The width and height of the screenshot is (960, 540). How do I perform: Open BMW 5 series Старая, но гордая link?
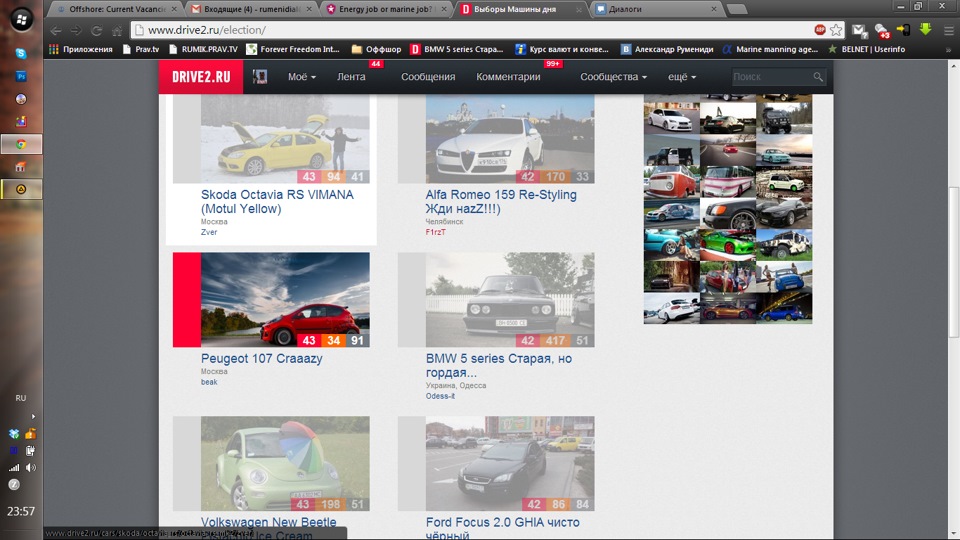pyautogui.click(x=498, y=366)
